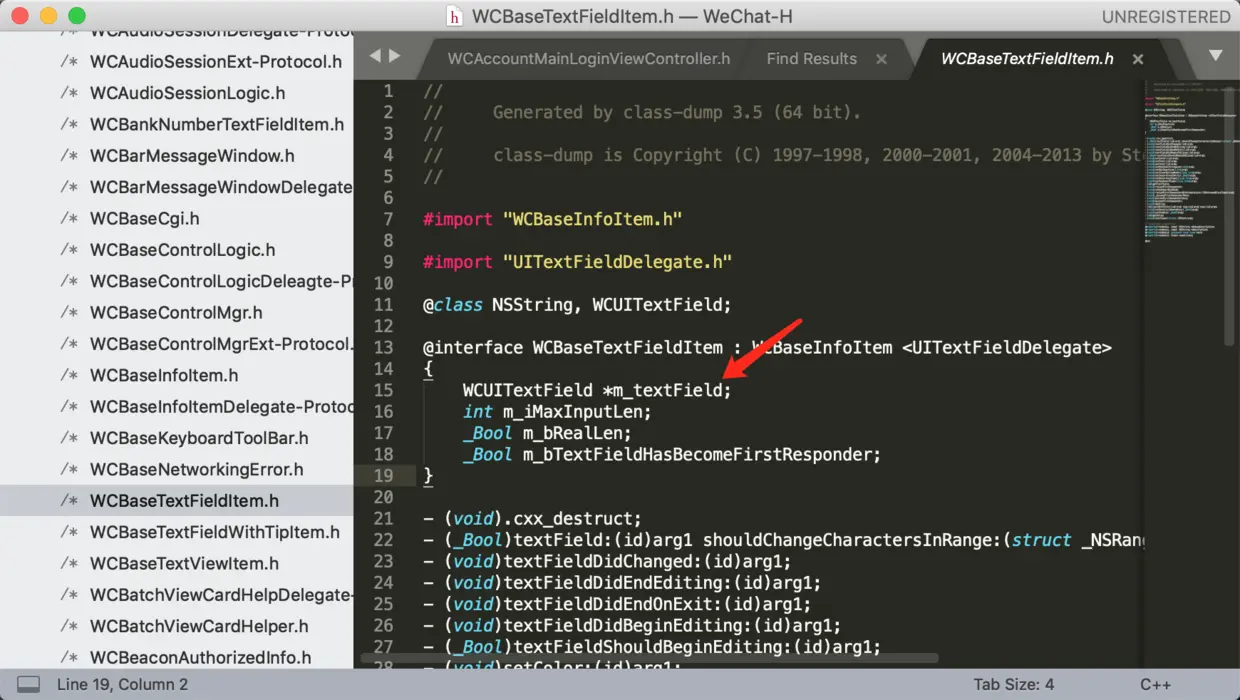
Task: Click the horizontal scrollbar in editor
Action: 649,658
